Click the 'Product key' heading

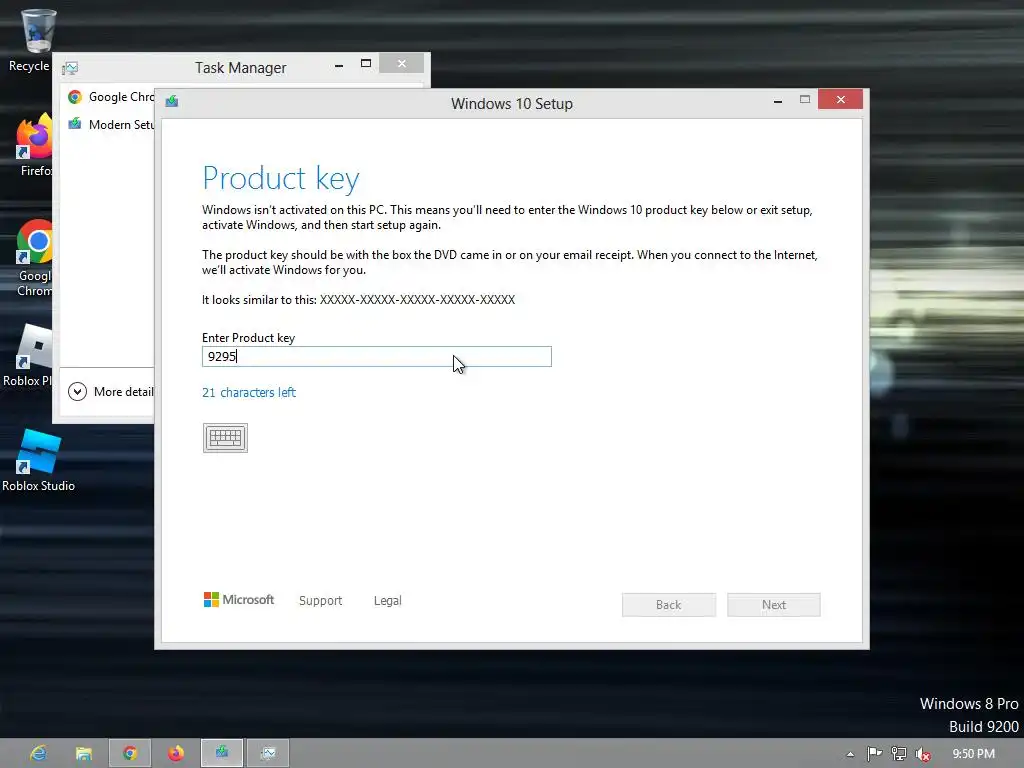pyautogui.click(x=281, y=178)
